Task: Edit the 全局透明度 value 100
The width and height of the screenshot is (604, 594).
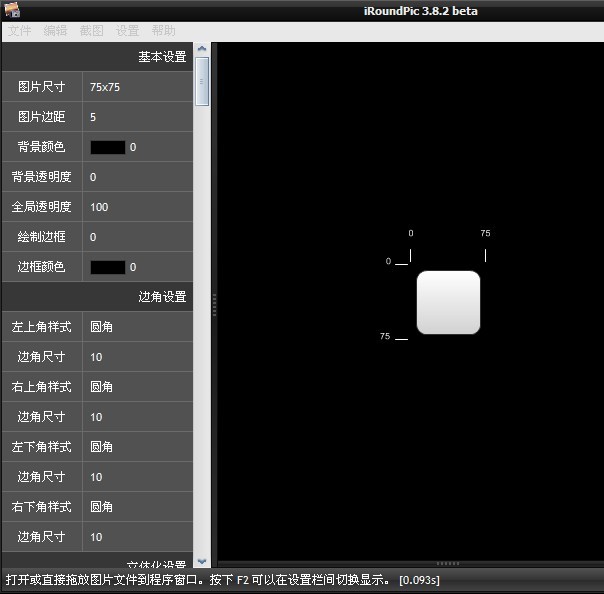Action: point(138,207)
